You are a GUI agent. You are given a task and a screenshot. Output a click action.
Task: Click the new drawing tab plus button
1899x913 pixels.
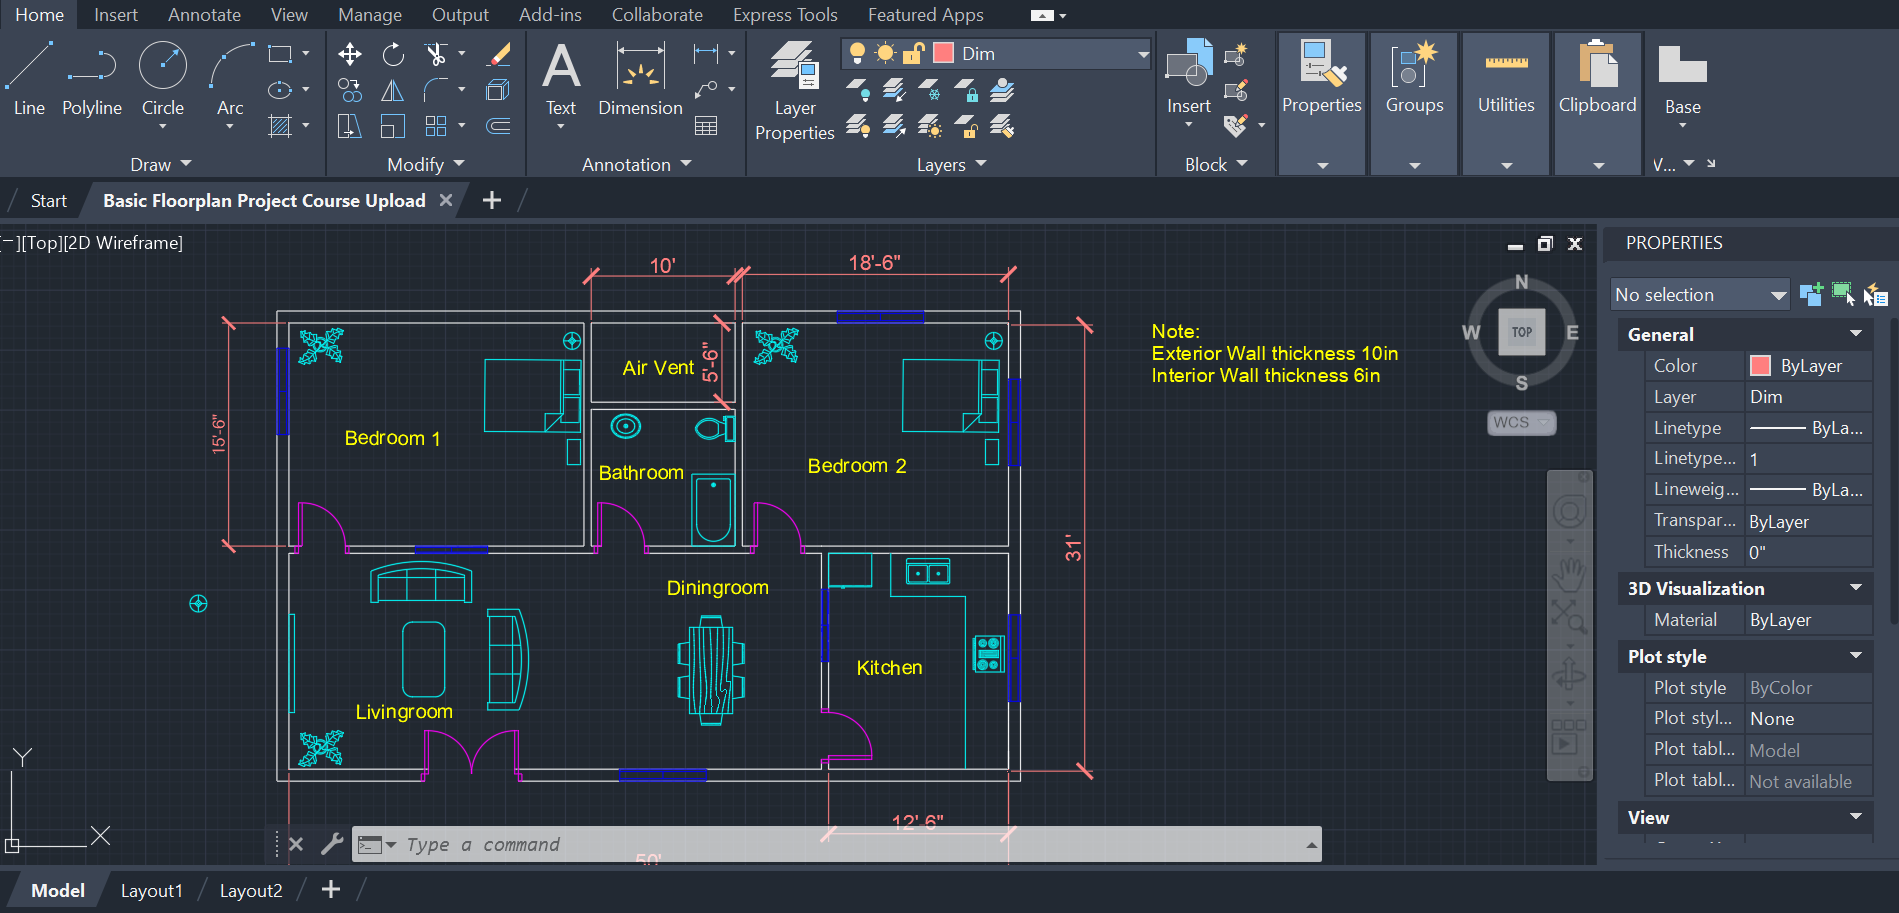click(x=492, y=200)
